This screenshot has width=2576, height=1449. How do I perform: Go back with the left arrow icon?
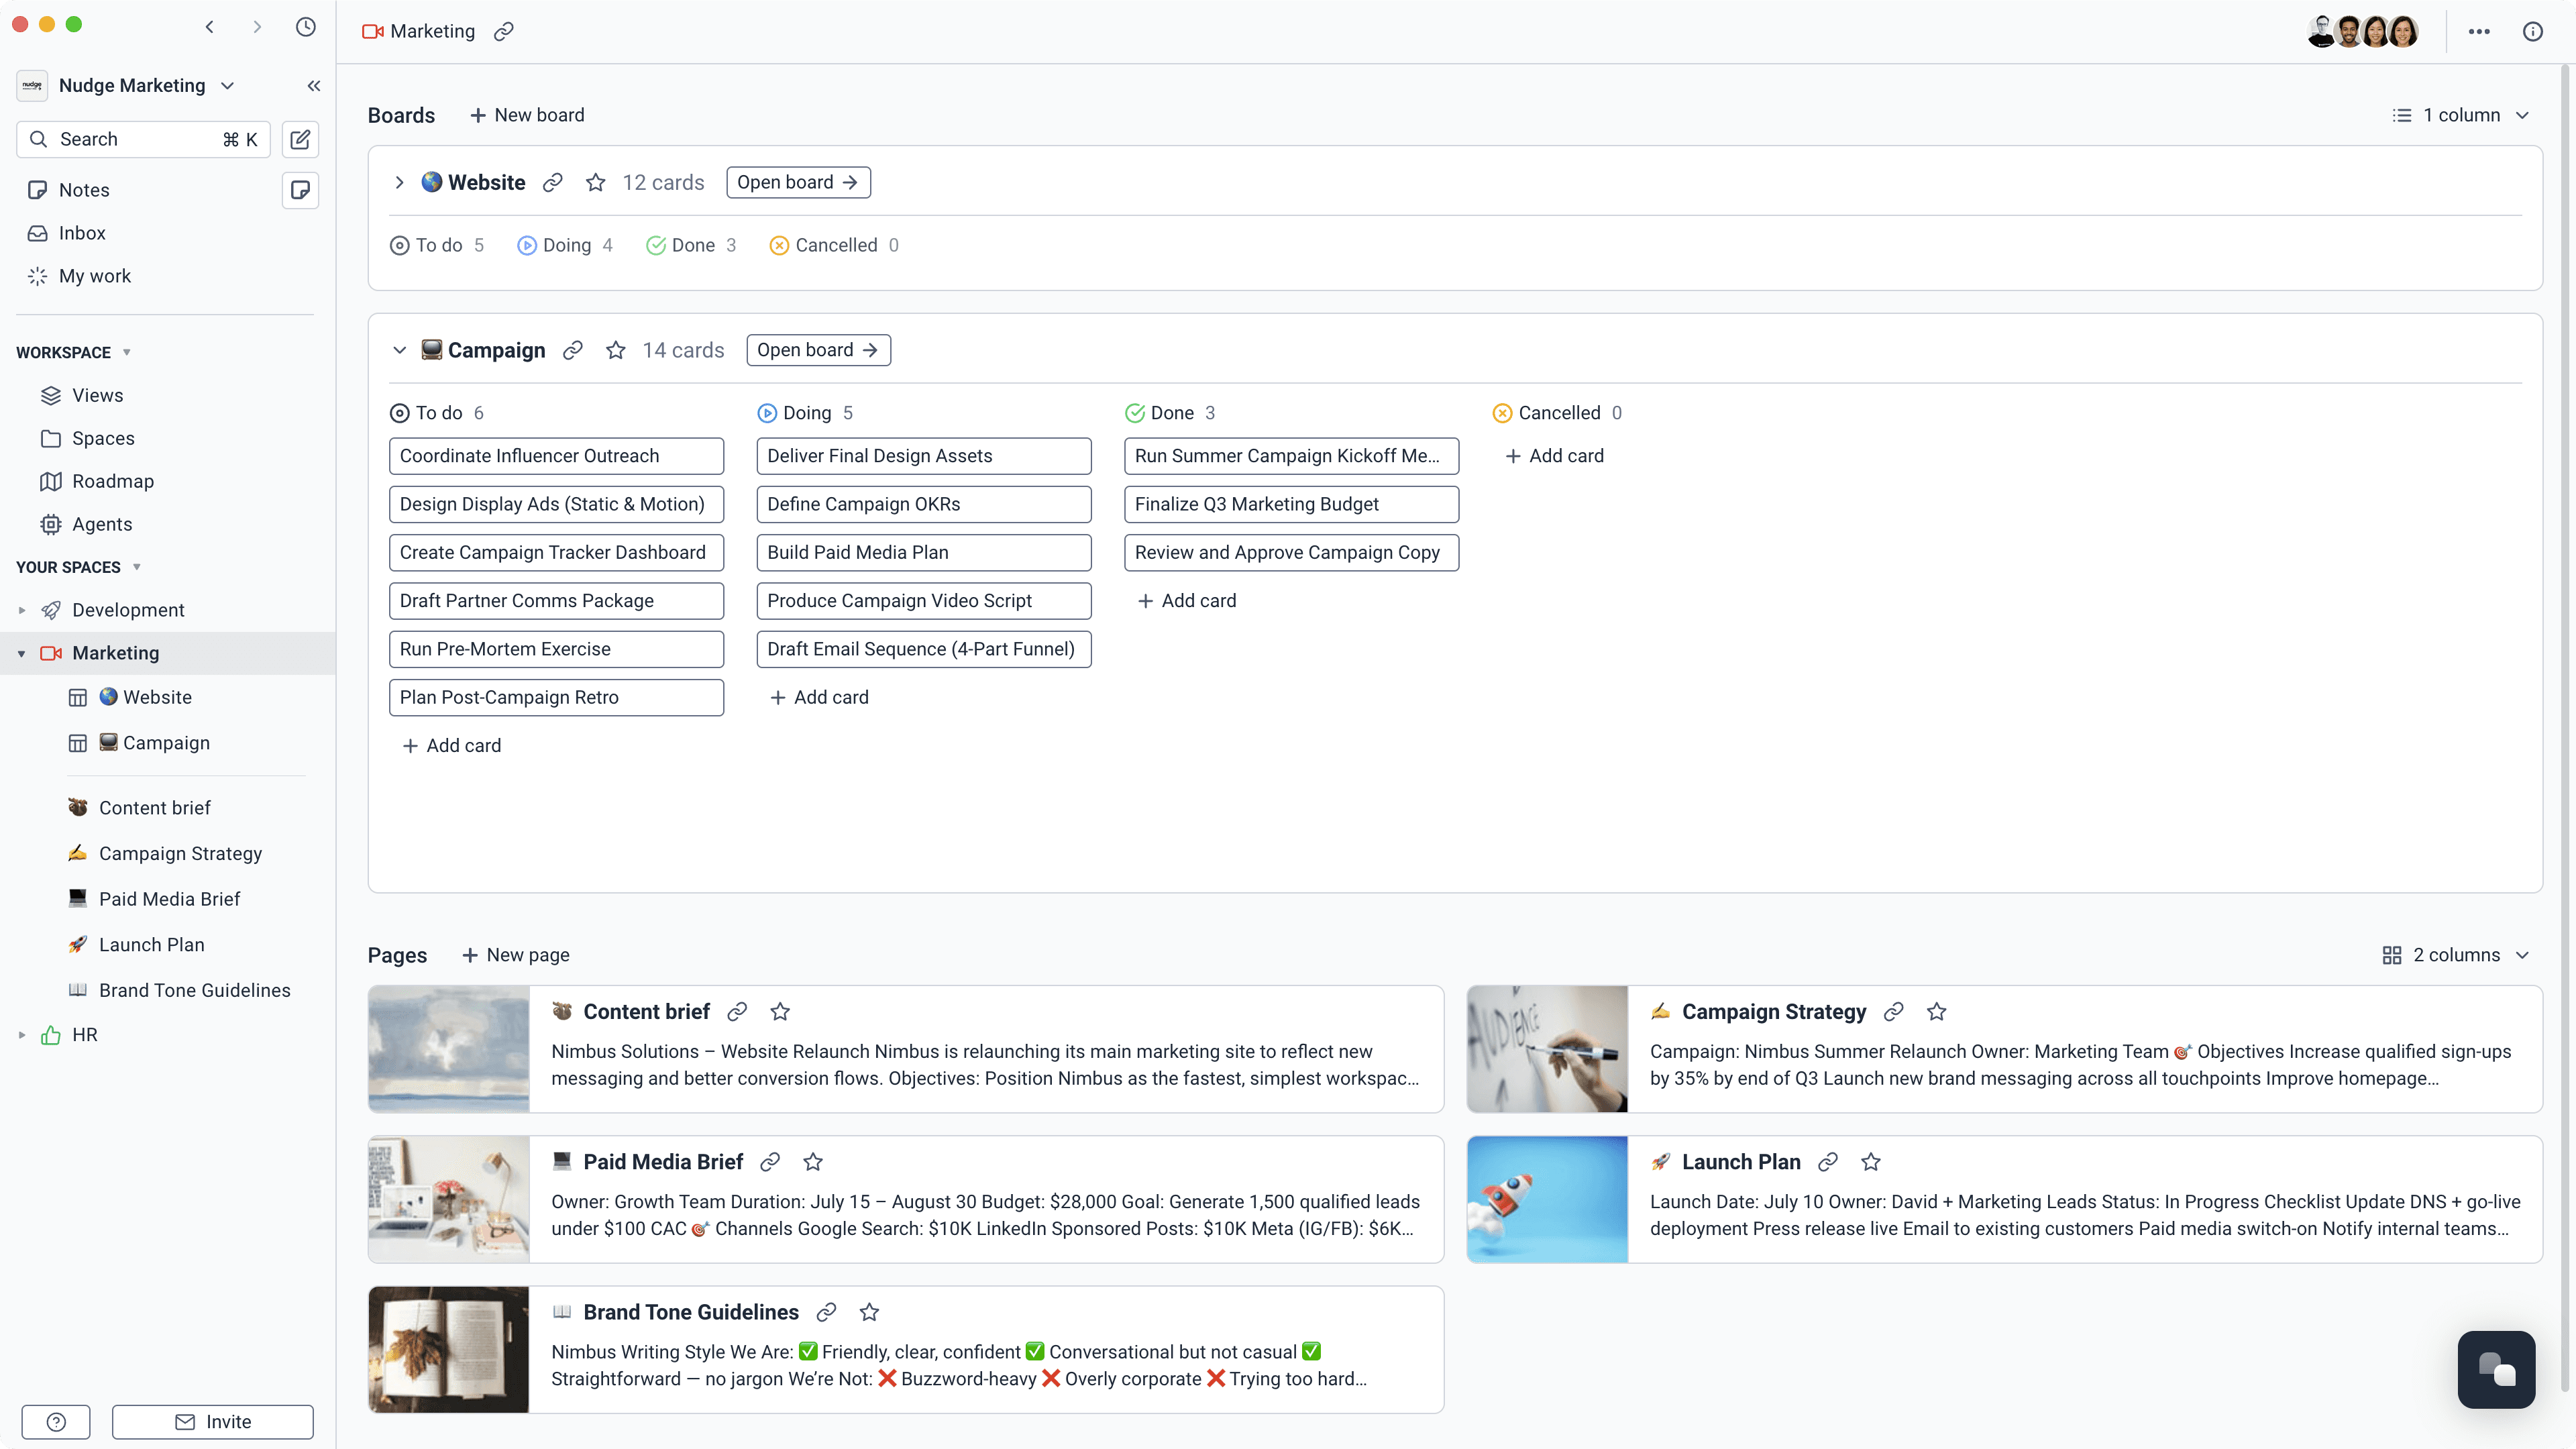(x=209, y=27)
